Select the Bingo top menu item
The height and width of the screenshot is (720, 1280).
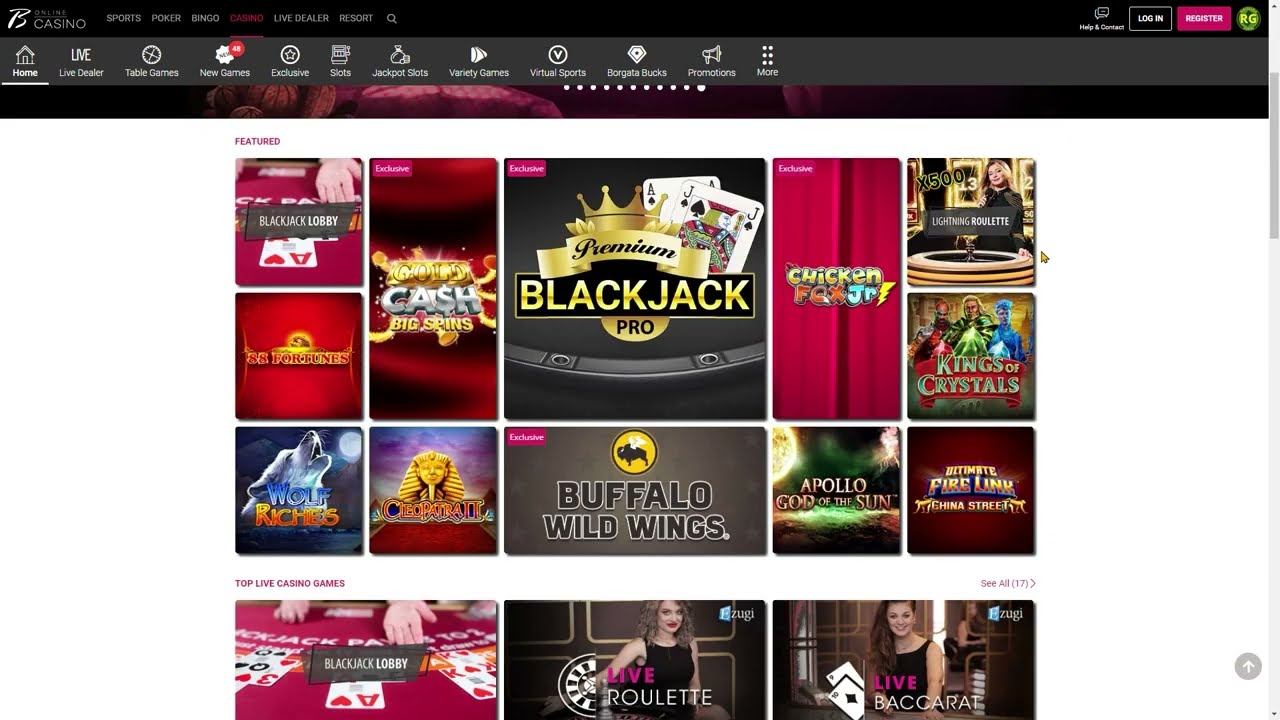coord(205,18)
